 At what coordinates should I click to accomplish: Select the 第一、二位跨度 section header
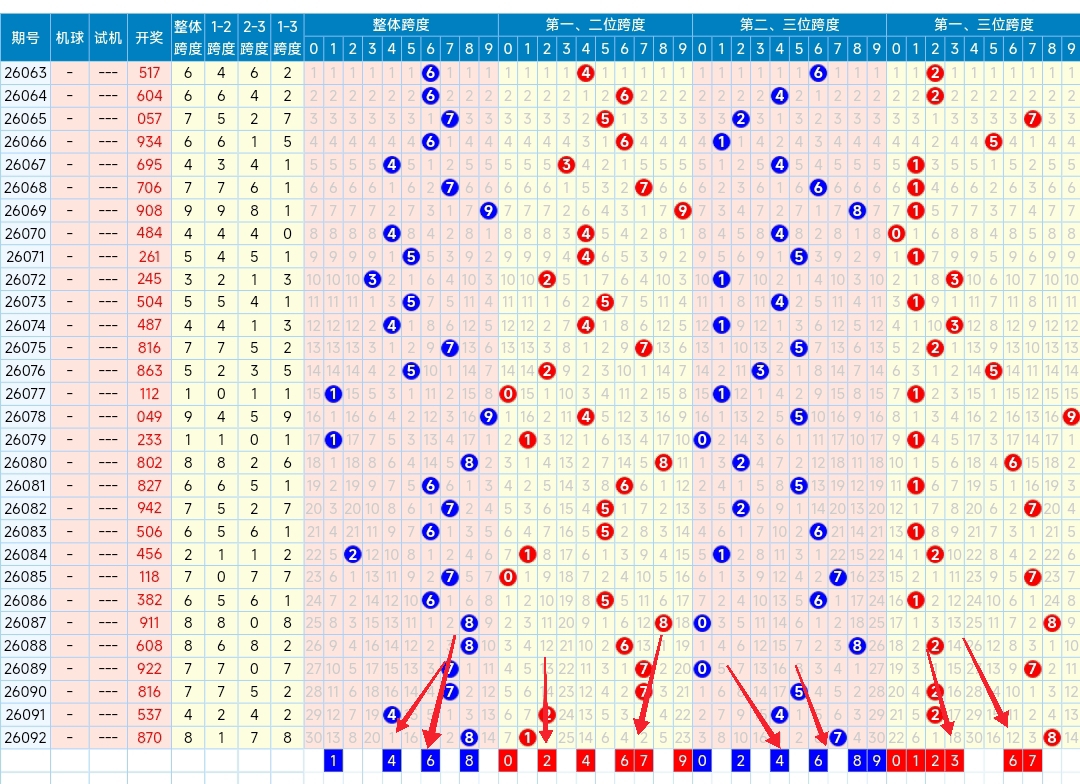[x=595, y=25]
